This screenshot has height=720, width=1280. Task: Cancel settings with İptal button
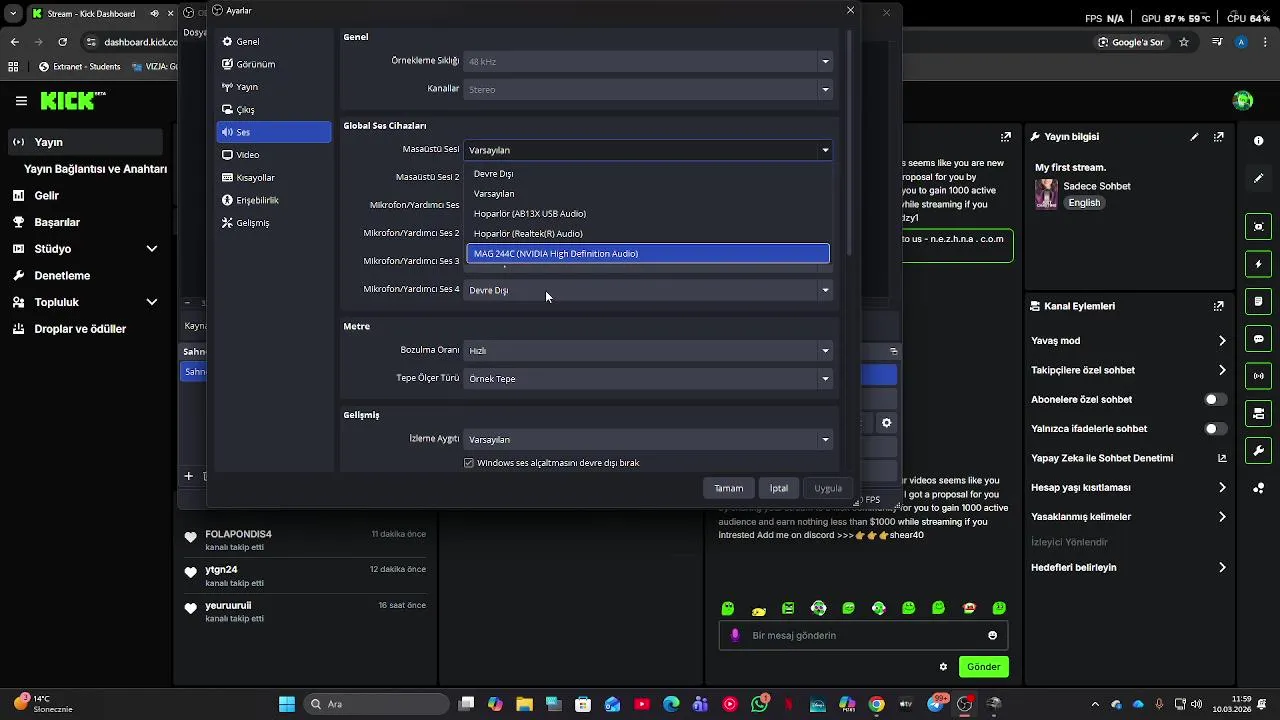pyautogui.click(x=779, y=488)
